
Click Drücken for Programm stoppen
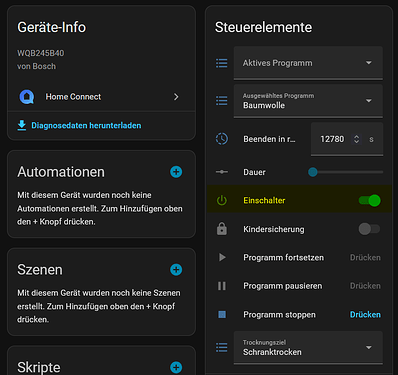point(365,315)
